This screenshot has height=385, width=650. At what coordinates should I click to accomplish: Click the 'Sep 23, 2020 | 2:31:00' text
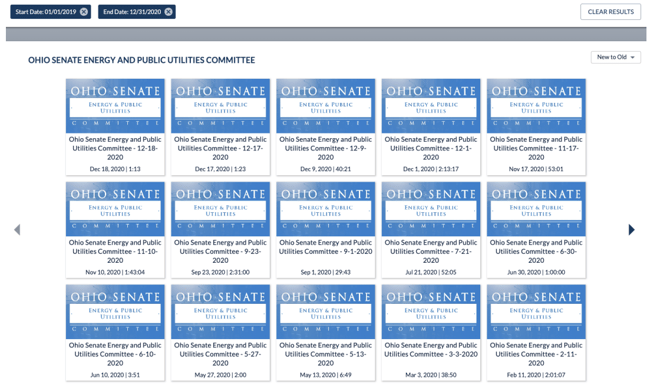coord(221,272)
